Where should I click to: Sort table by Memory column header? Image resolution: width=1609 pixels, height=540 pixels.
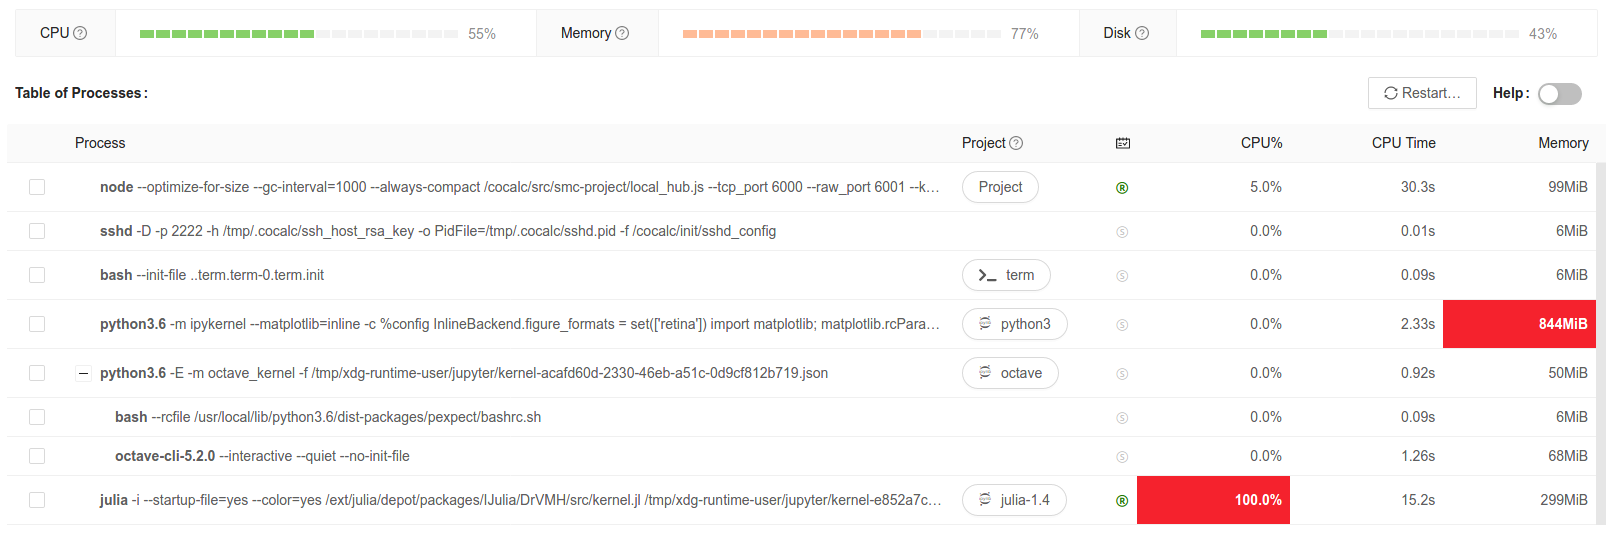coord(1562,143)
